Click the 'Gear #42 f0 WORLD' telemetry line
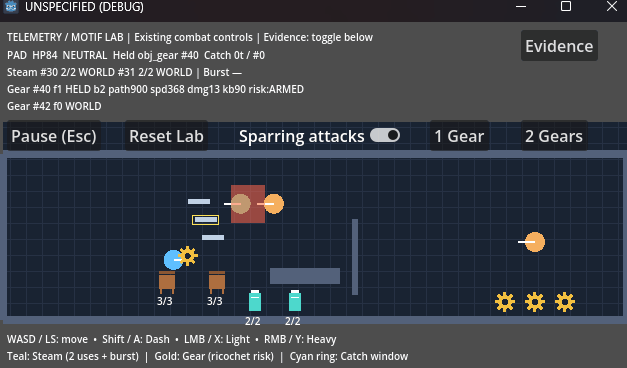The width and height of the screenshot is (627, 368). (54, 106)
